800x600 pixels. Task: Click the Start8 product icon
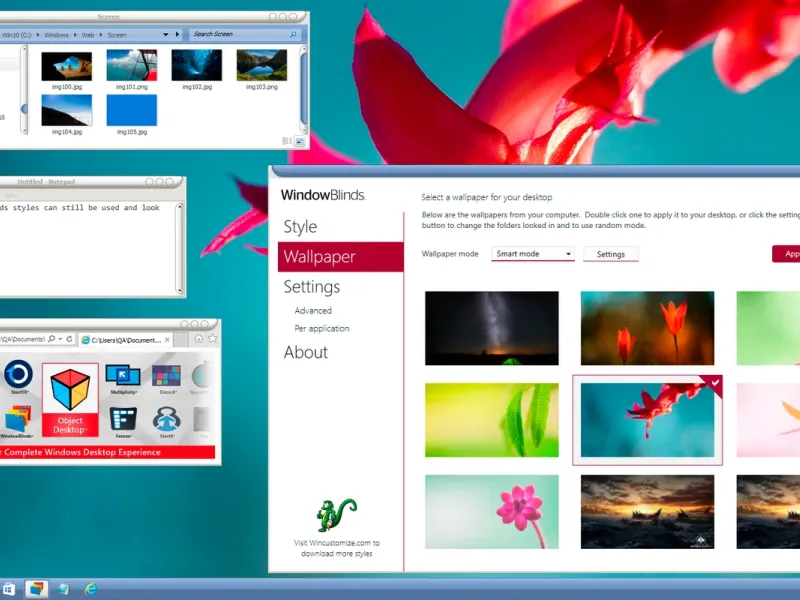point(166,419)
